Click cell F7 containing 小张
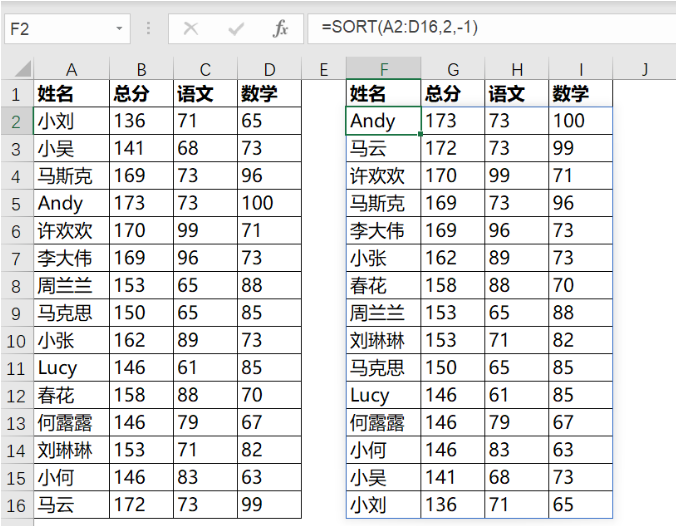Screen dimensions: 676x526 384,258
